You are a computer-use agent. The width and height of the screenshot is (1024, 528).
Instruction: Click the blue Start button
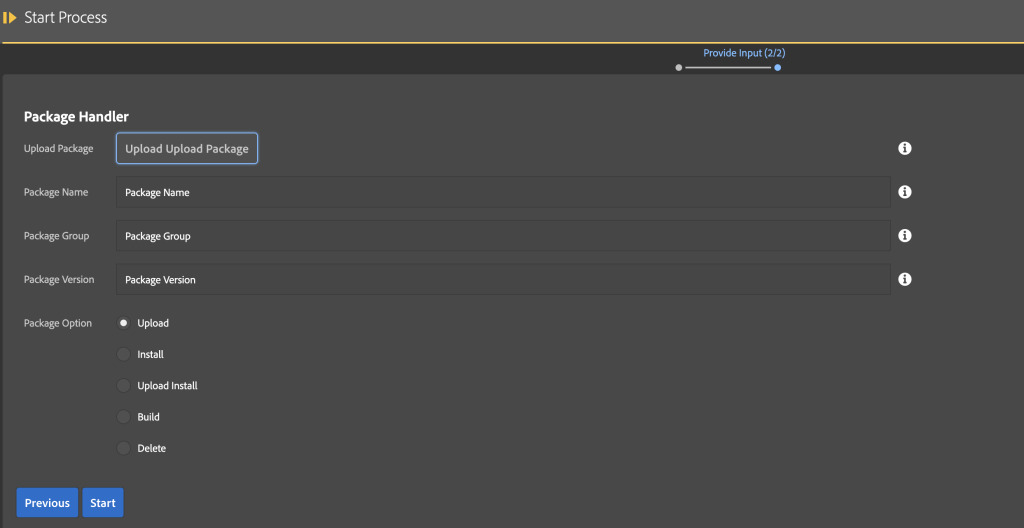click(x=103, y=503)
